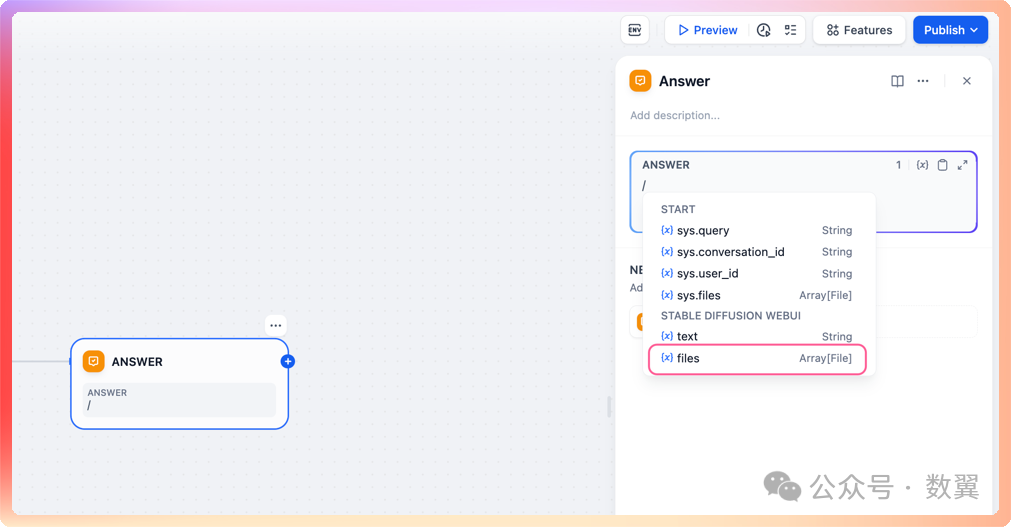Expand the Publish dropdown
This screenshot has width=1011, height=527.
pos(950,30)
